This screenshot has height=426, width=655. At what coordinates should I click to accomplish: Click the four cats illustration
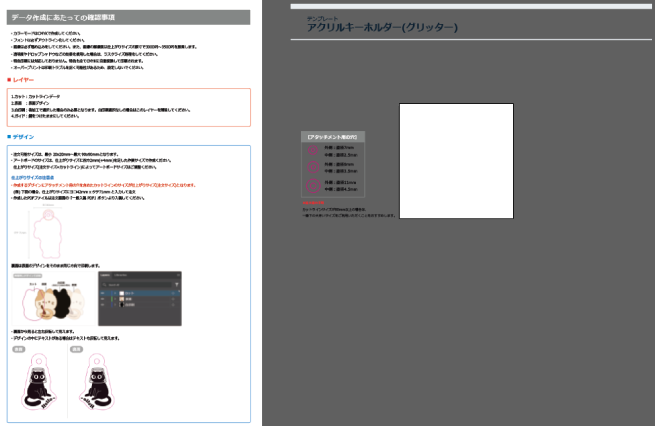[x=50, y=298]
